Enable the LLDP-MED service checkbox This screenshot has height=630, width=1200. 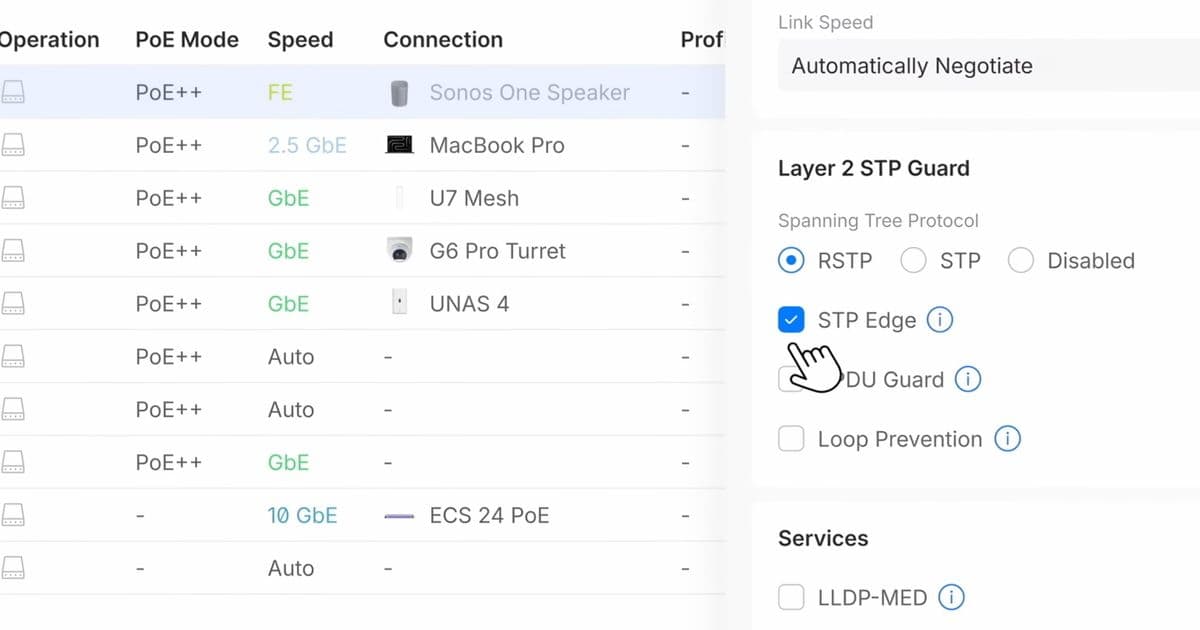coord(790,596)
